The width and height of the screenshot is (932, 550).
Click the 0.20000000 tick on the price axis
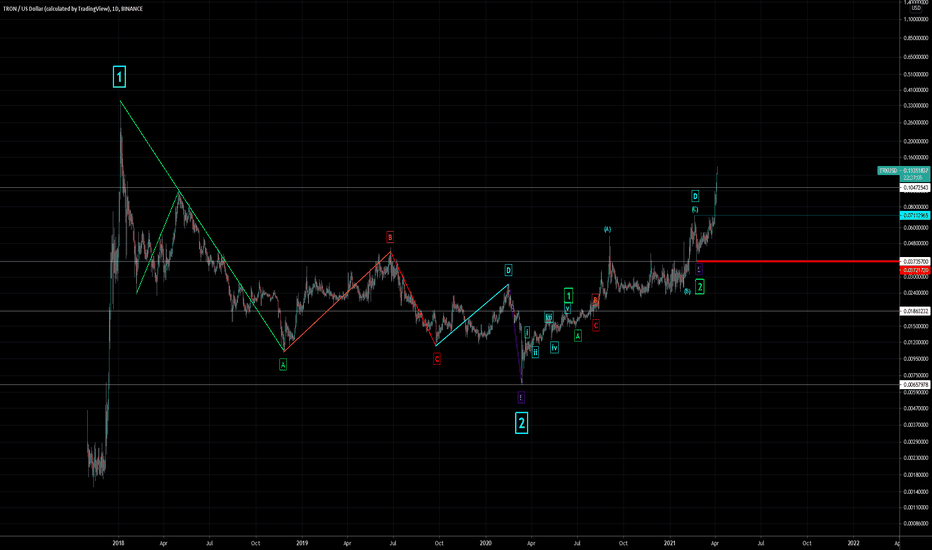coord(916,142)
